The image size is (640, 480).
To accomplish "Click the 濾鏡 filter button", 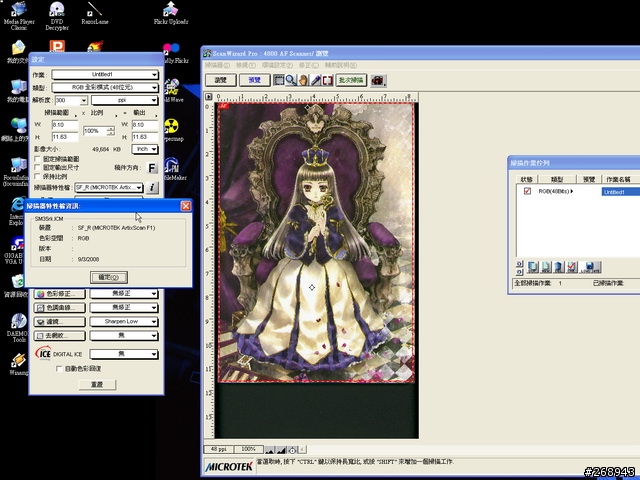I will [x=60, y=322].
